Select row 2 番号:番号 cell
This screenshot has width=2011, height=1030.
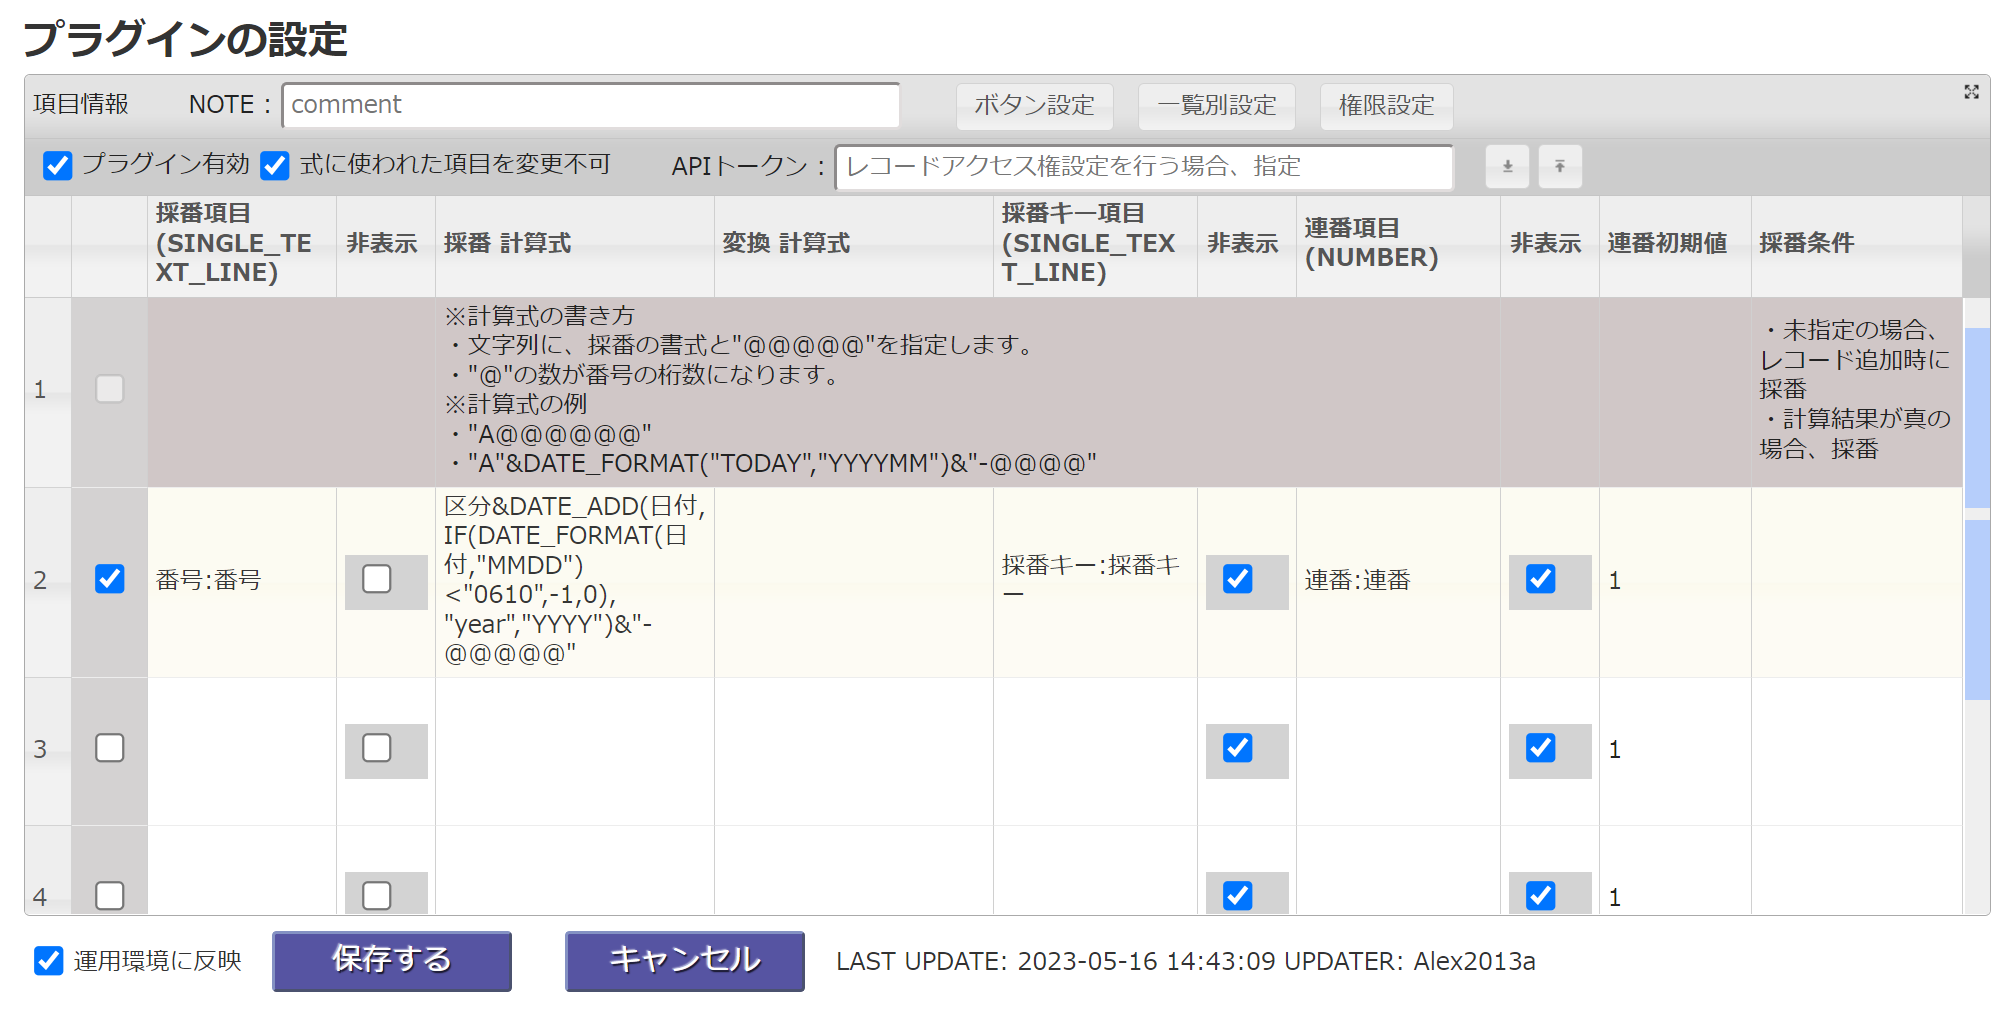242,581
